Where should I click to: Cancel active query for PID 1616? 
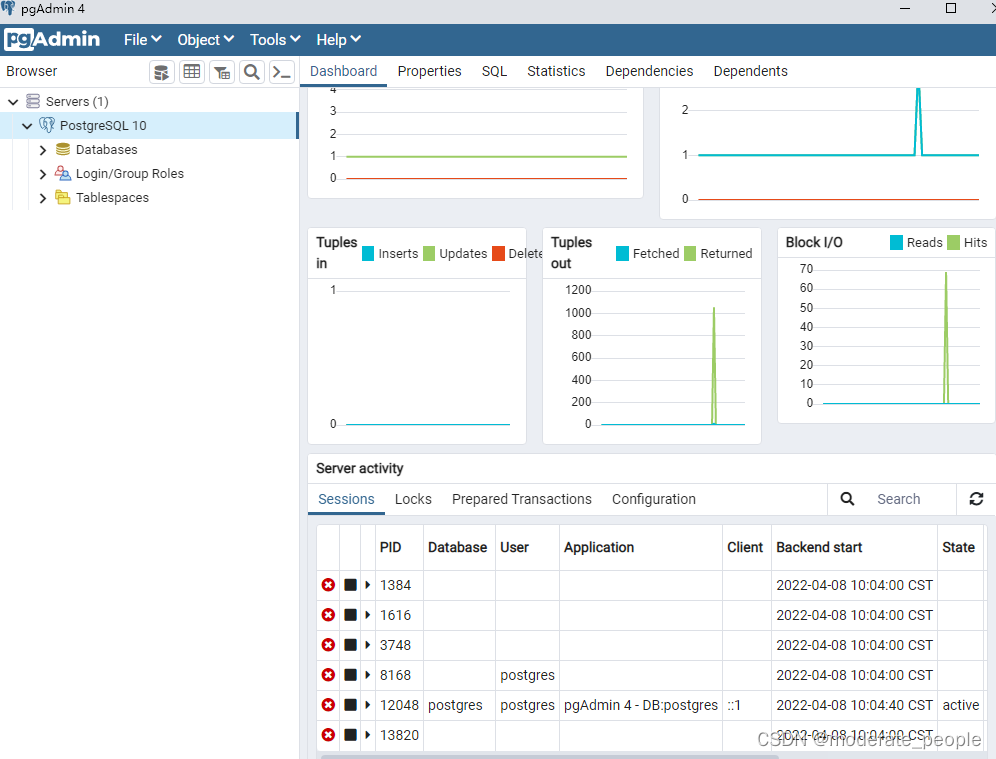pyautogui.click(x=350, y=615)
